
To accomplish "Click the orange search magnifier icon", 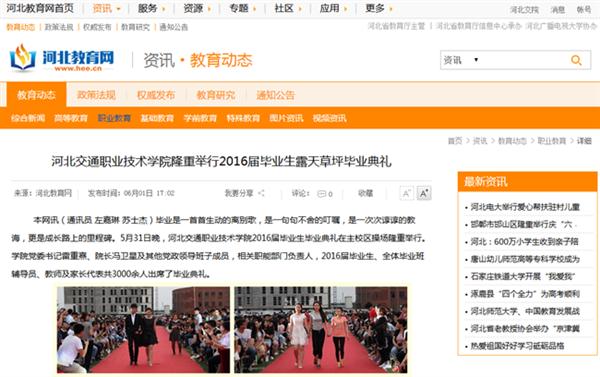I will point(576,60).
